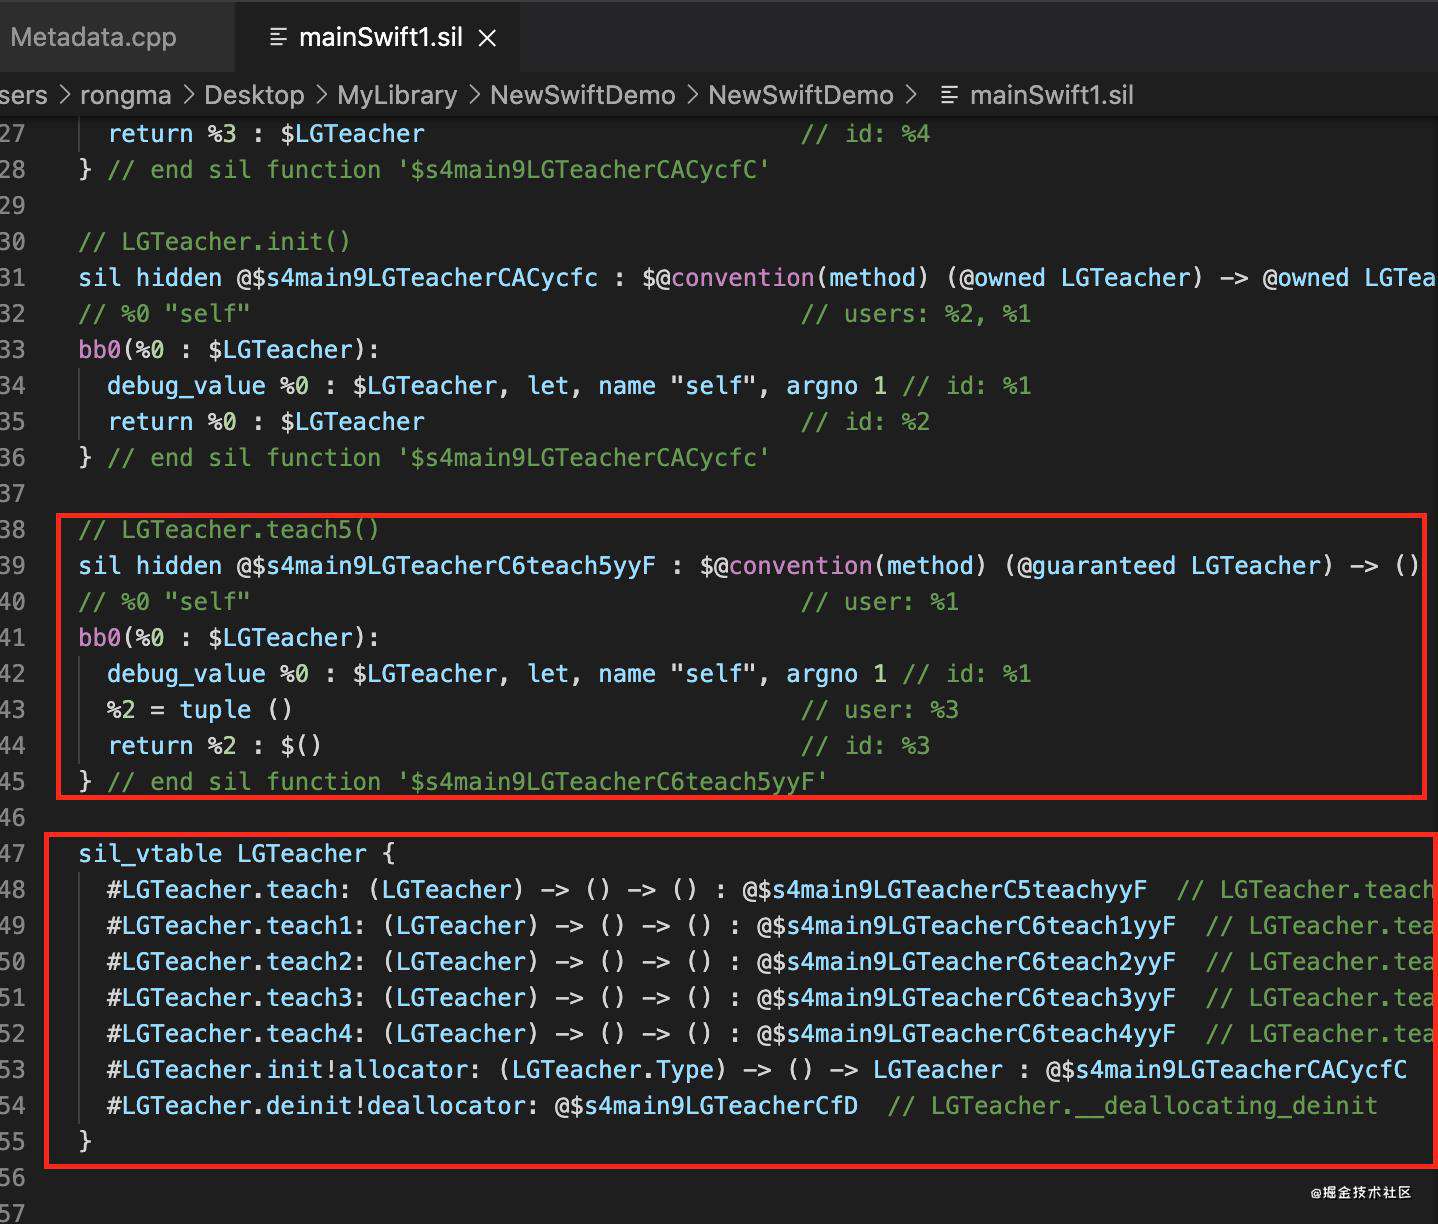
Task: Click '@convention' keyword on line 31
Action: coord(735,277)
